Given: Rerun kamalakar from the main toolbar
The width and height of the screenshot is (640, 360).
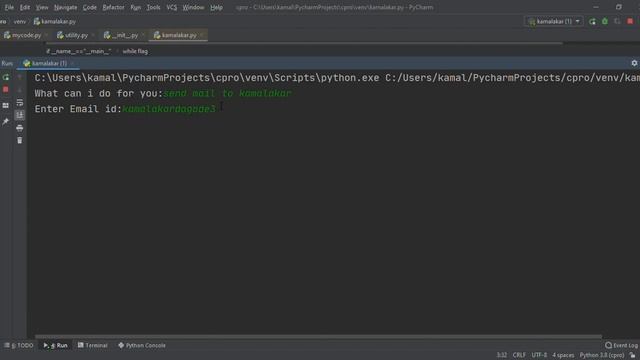Looking at the screenshot, I should tap(592, 21).
